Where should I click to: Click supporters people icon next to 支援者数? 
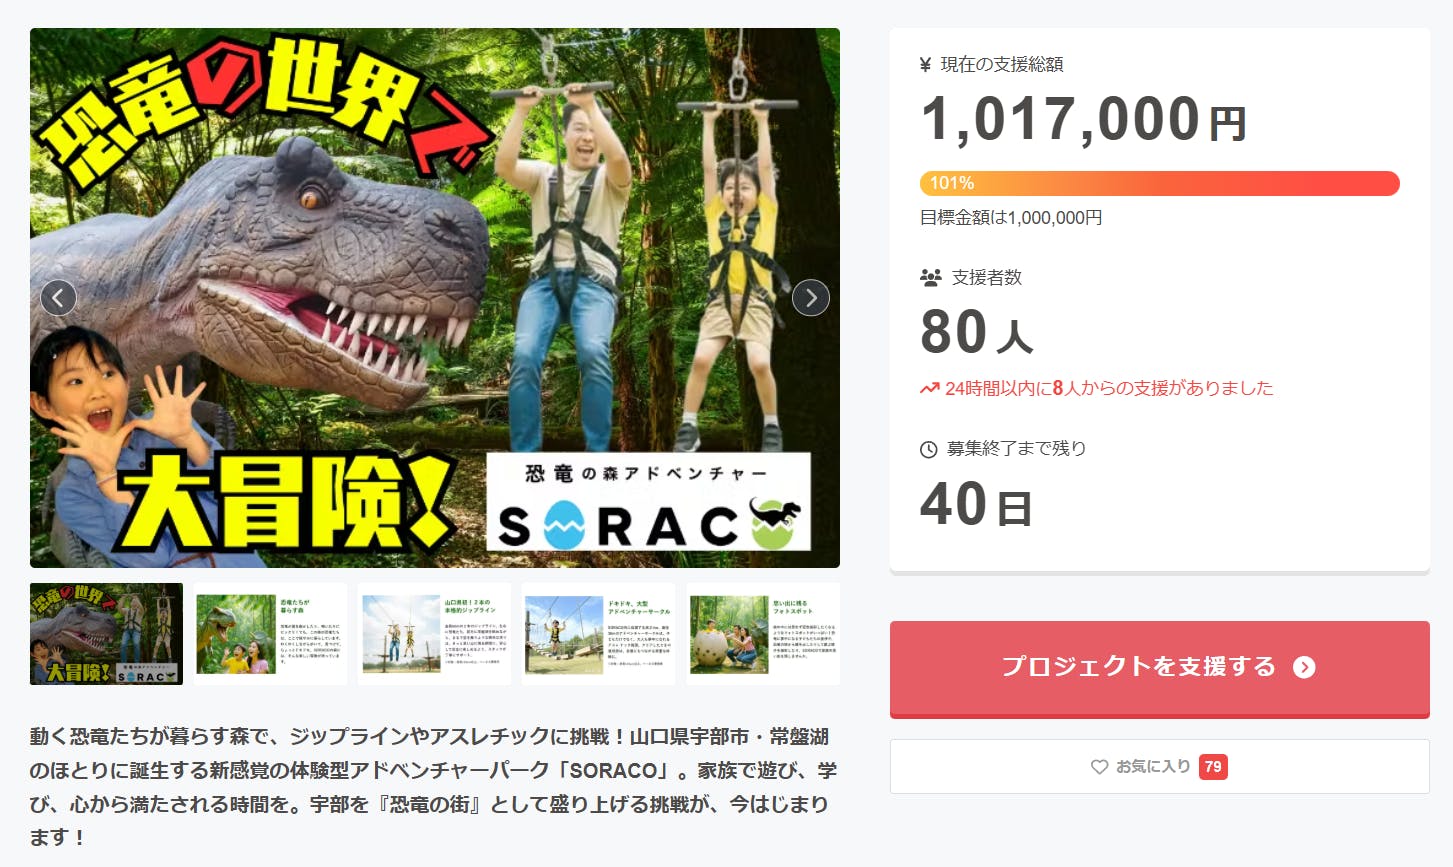tap(930, 278)
